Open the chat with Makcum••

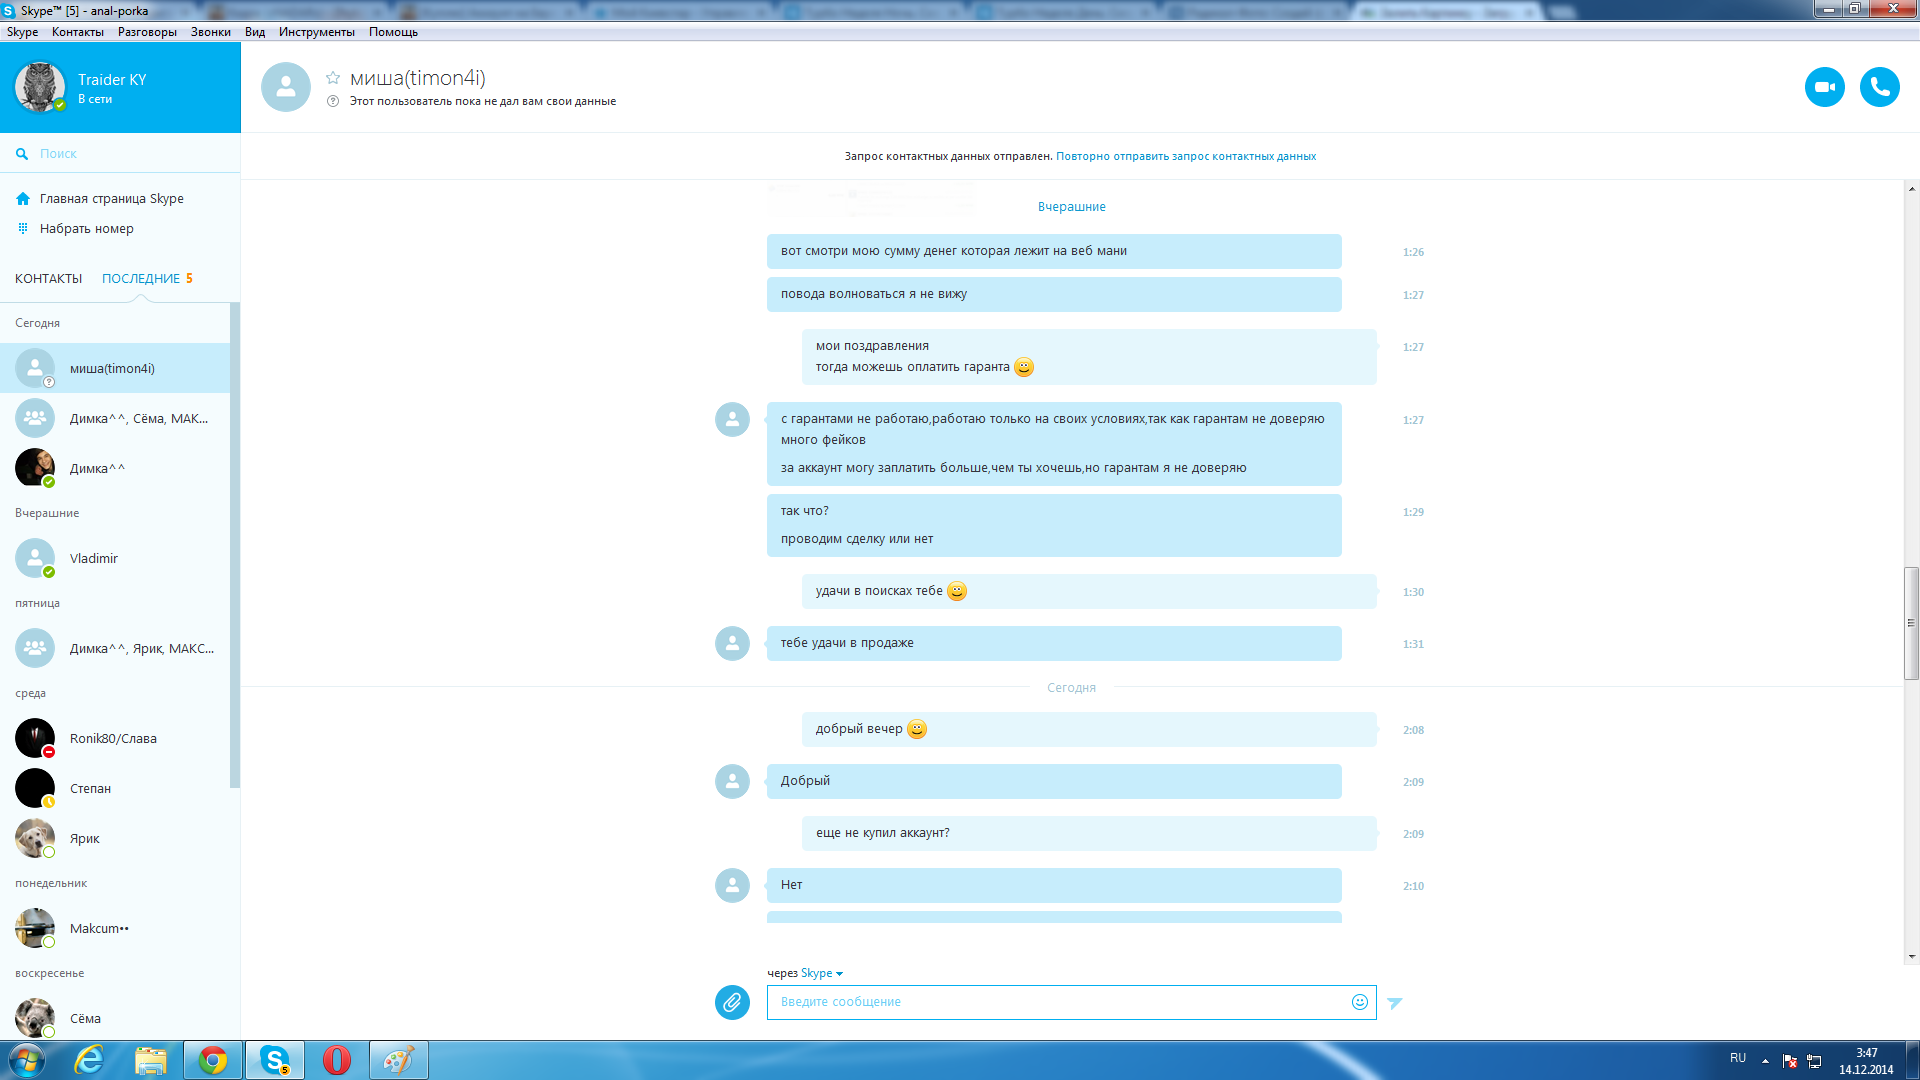[x=115, y=928]
